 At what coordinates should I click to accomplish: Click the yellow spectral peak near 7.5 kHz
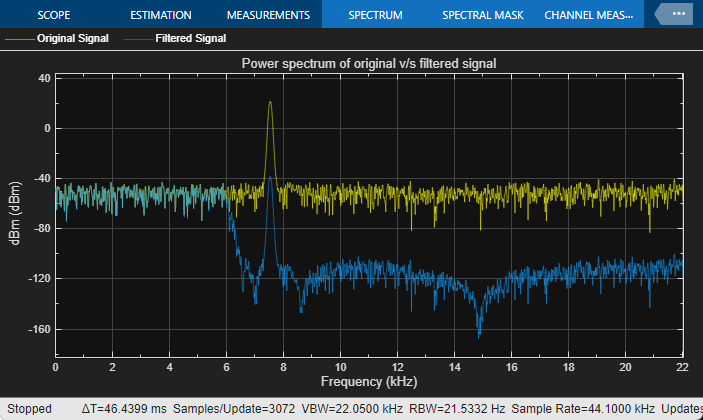point(270,103)
